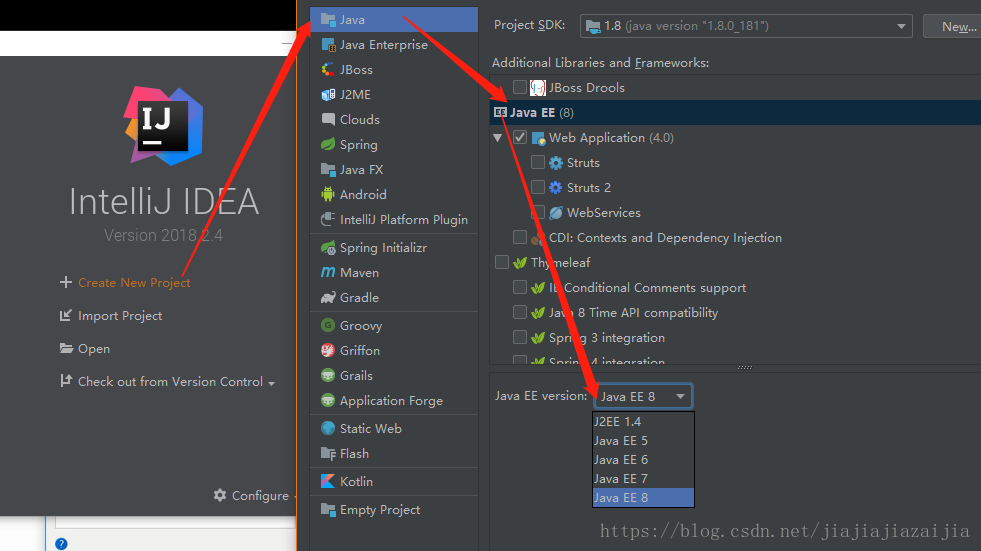Screen dimensions: 981x551
Task: Uncheck the Web Application checkbox
Action: coord(519,137)
